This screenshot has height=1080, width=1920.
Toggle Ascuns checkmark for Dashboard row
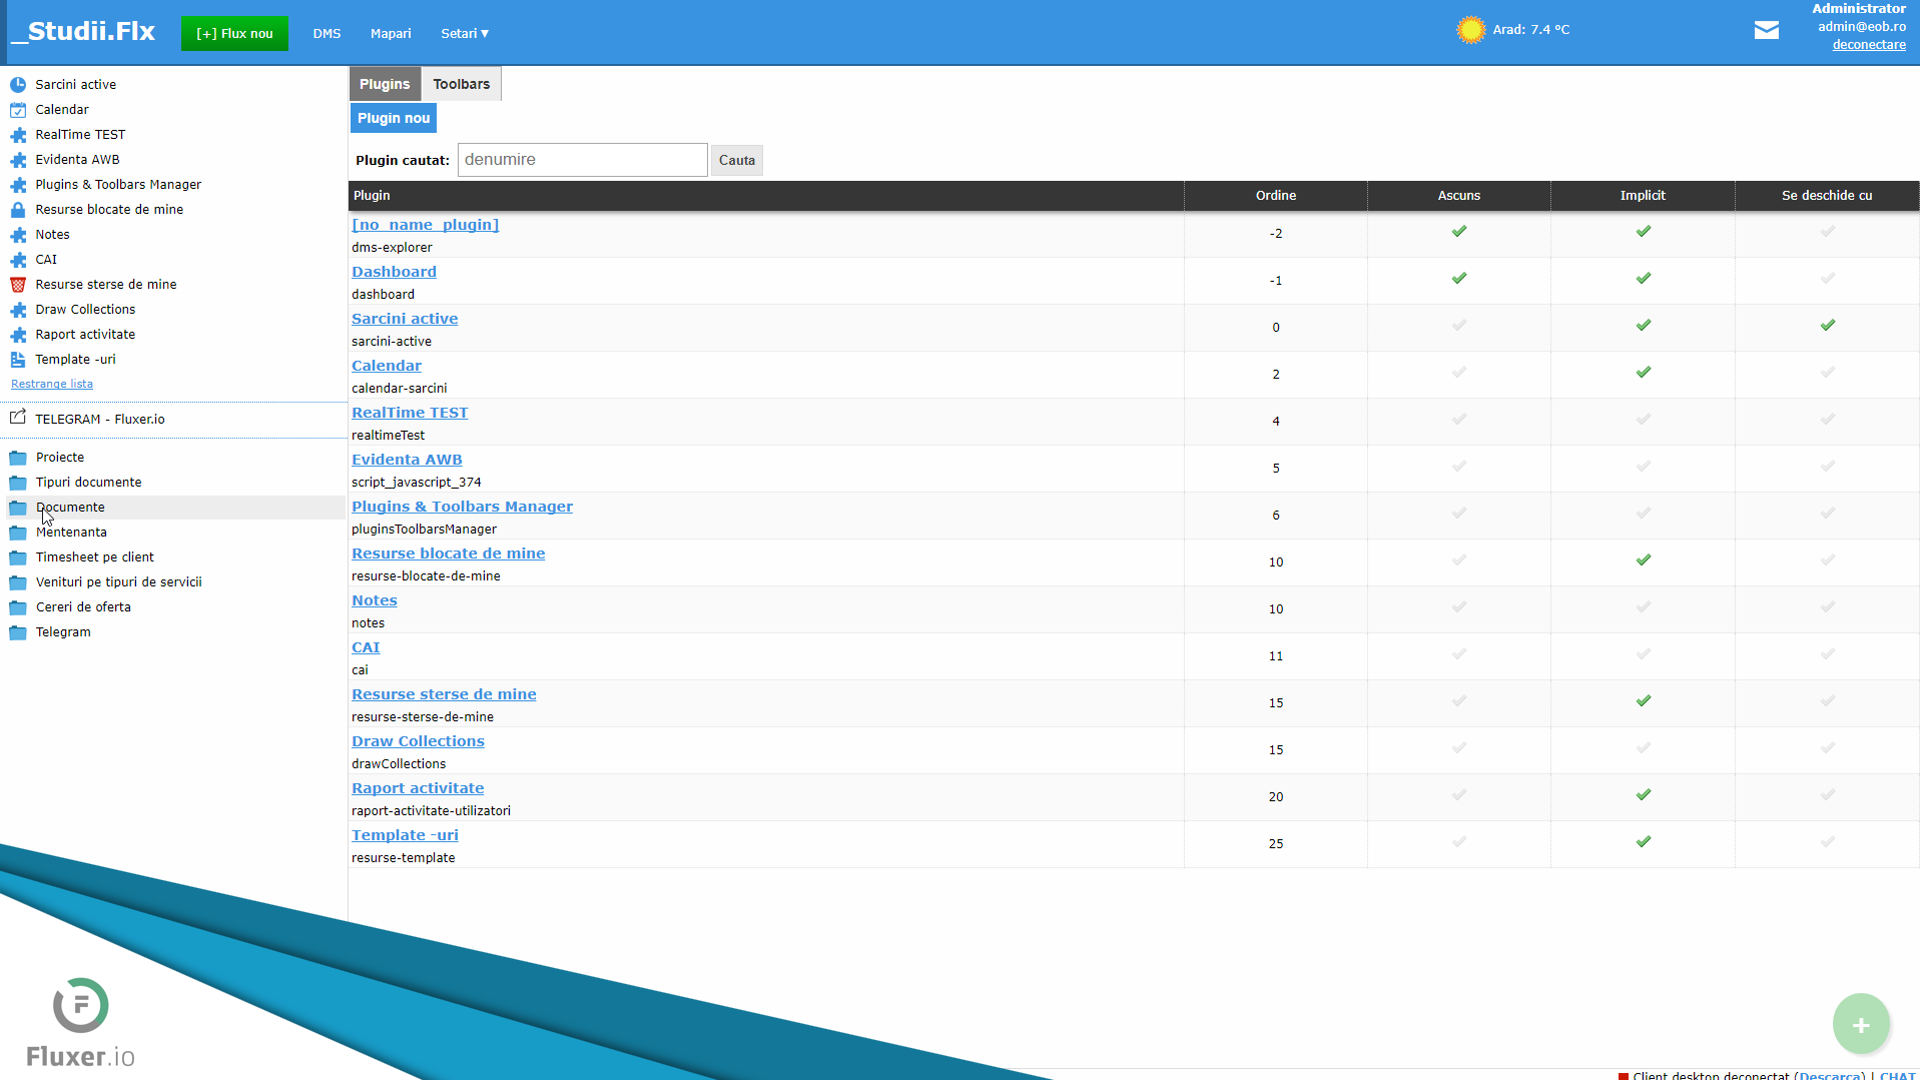[1459, 279]
